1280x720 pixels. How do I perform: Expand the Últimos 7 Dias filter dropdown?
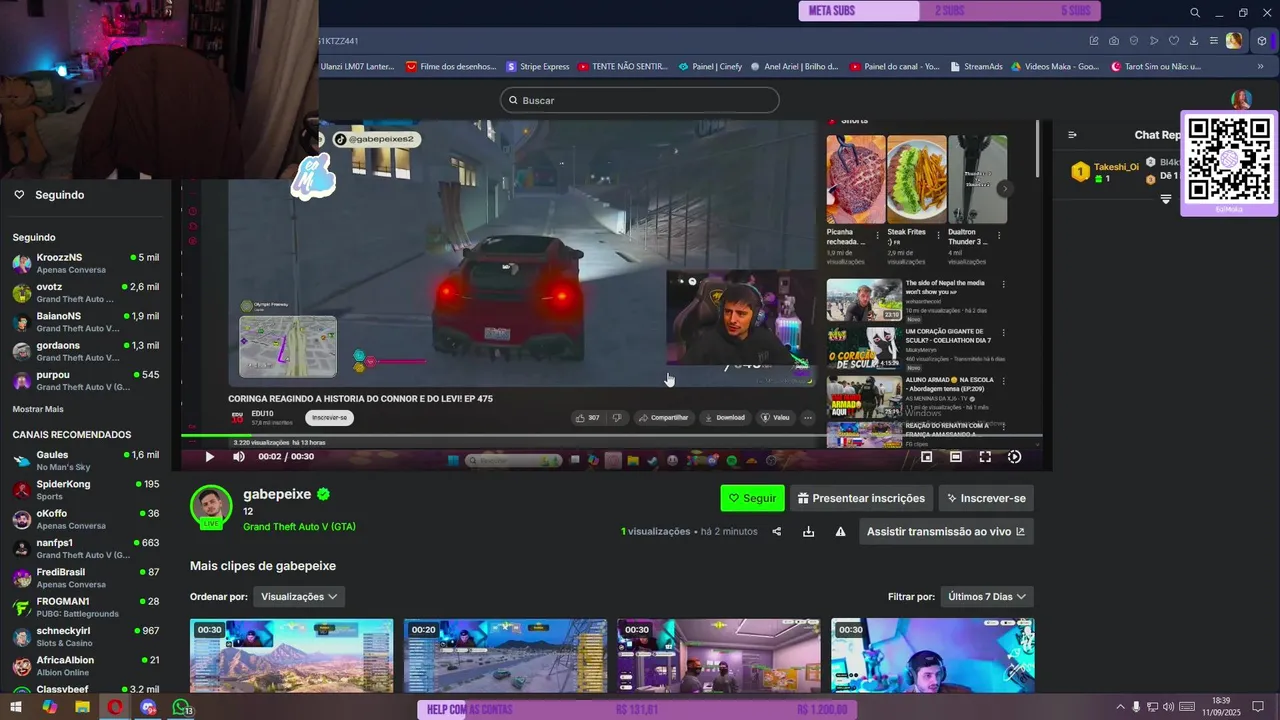point(987,597)
